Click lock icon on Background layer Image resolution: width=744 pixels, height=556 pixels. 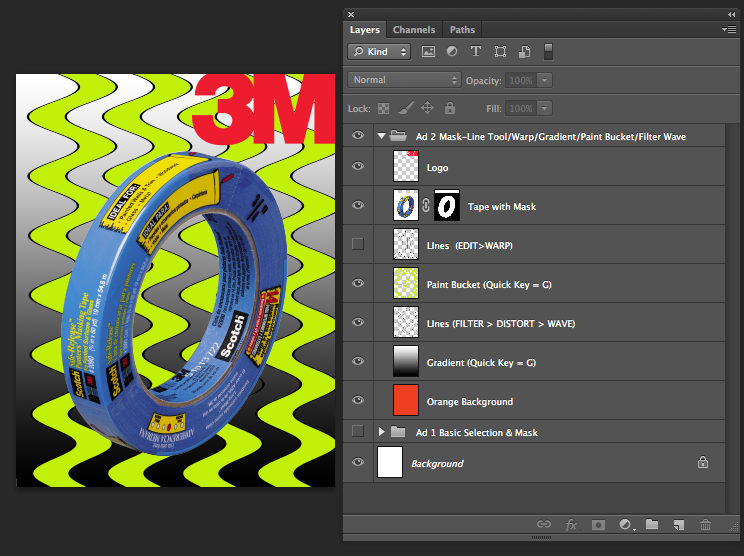point(703,462)
